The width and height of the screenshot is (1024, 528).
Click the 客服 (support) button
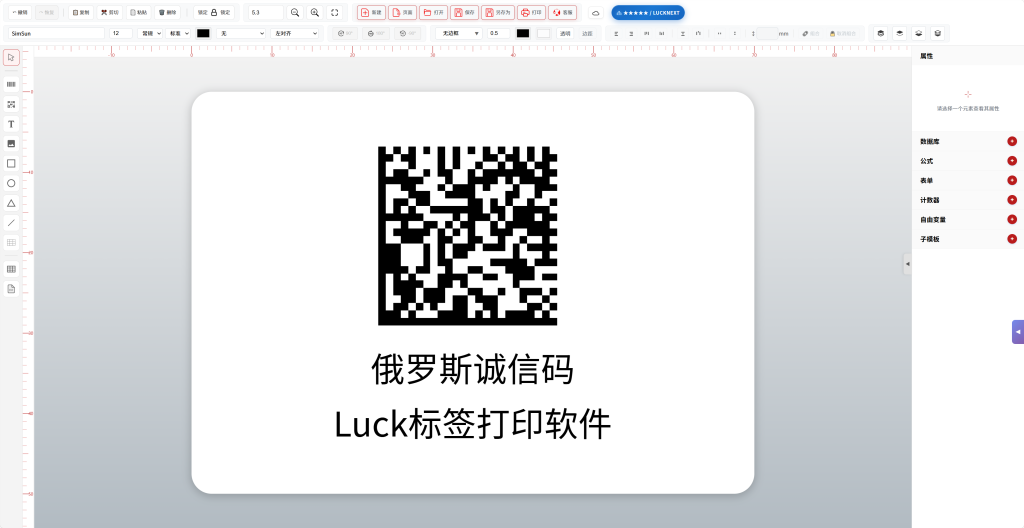pos(563,12)
